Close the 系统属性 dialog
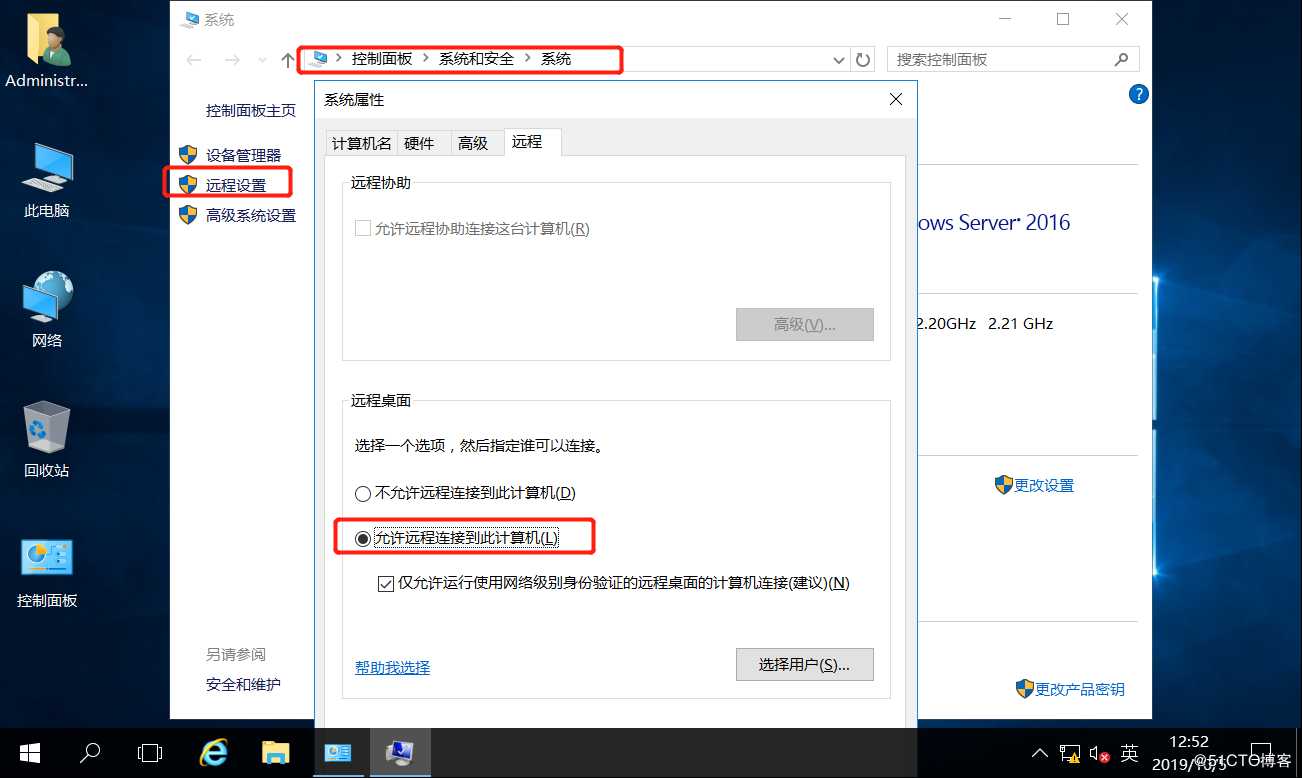Viewport: 1302px width, 778px height. 895,99
